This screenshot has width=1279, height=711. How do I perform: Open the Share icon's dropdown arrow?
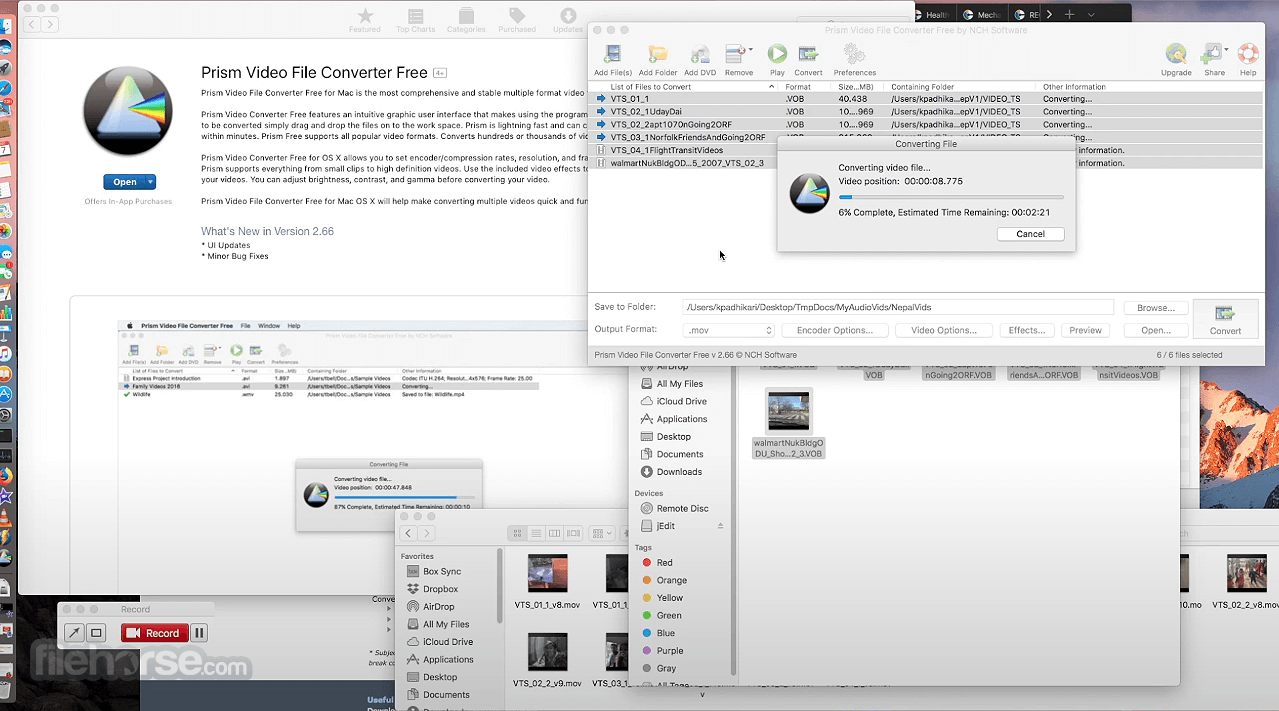coord(1226,48)
